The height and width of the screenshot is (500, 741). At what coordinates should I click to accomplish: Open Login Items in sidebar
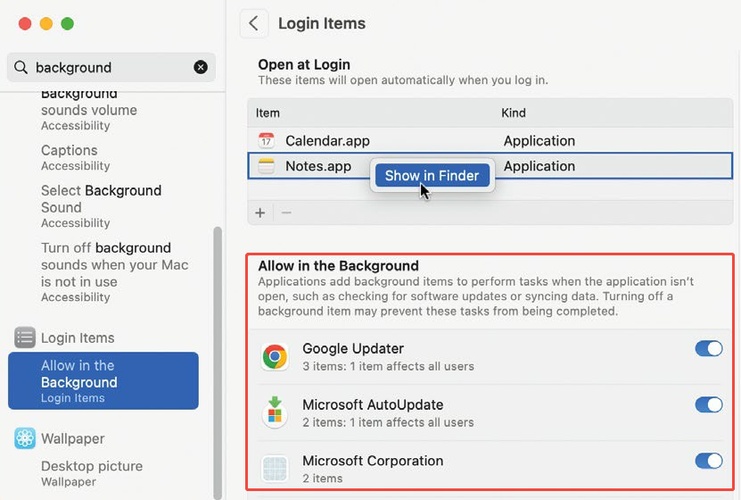(x=78, y=338)
